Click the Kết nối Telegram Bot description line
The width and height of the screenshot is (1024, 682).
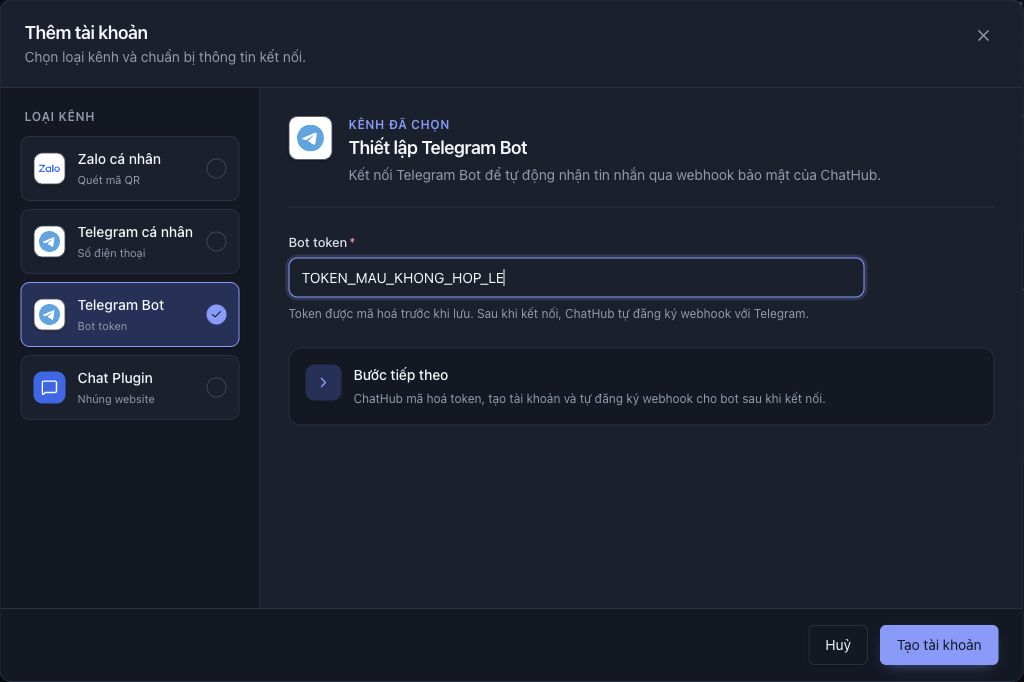[x=615, y=176]
